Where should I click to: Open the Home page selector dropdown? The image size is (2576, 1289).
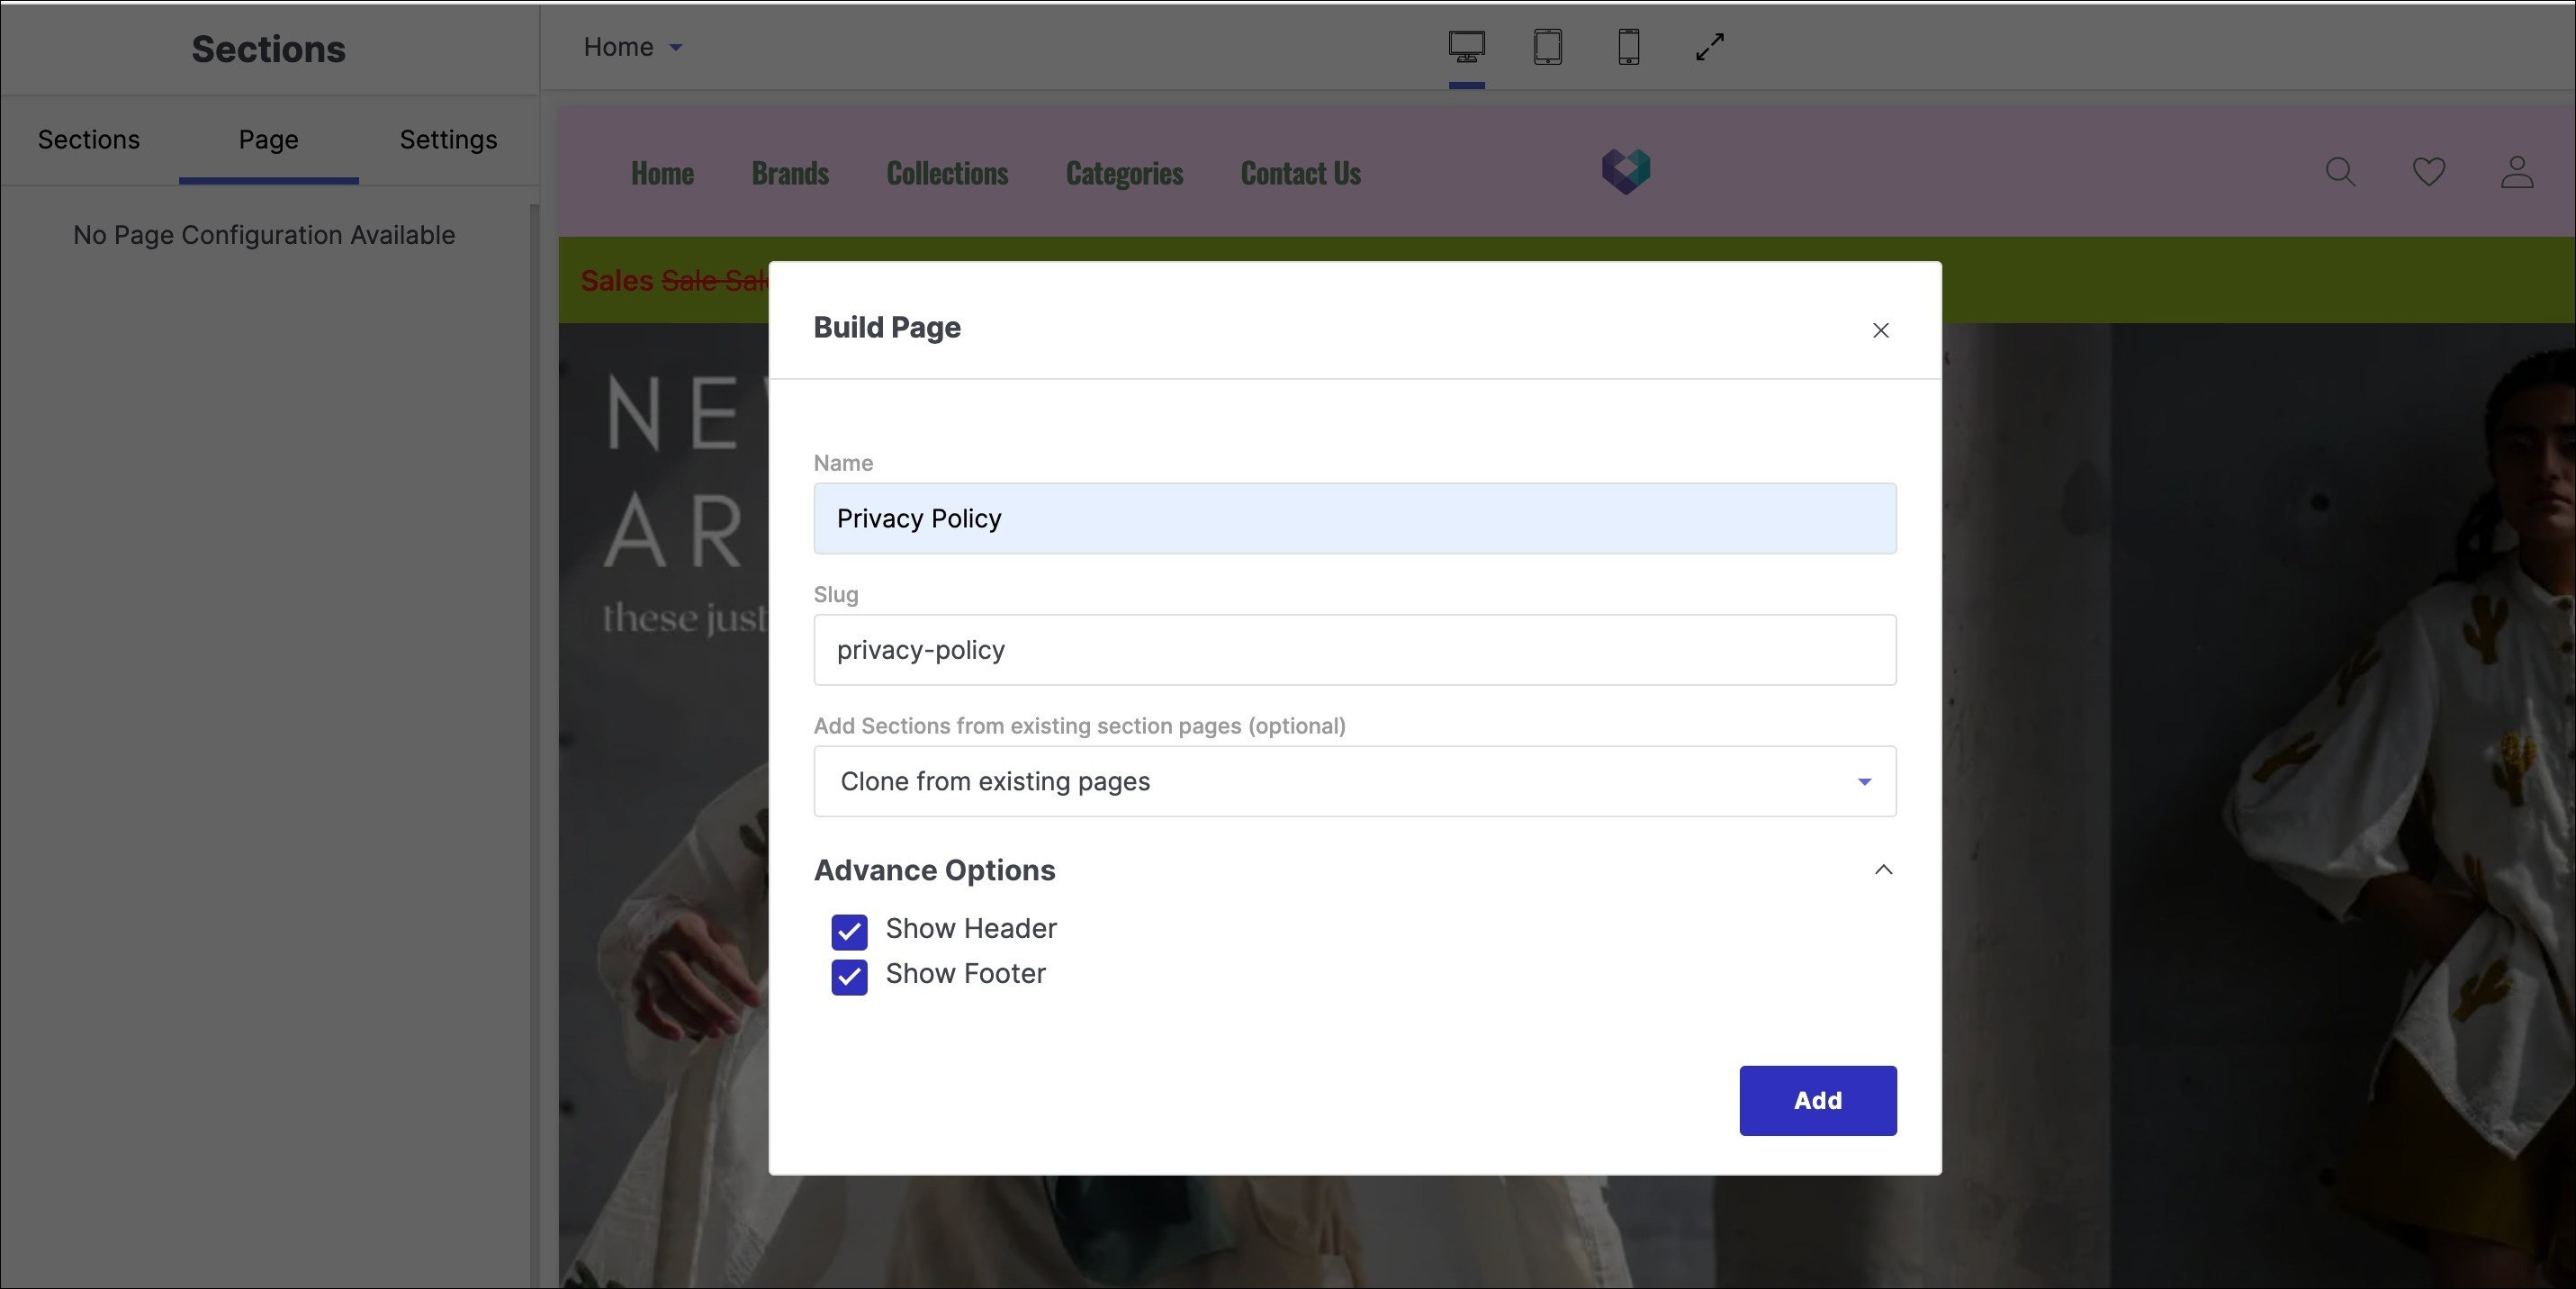tap(633, 47)
